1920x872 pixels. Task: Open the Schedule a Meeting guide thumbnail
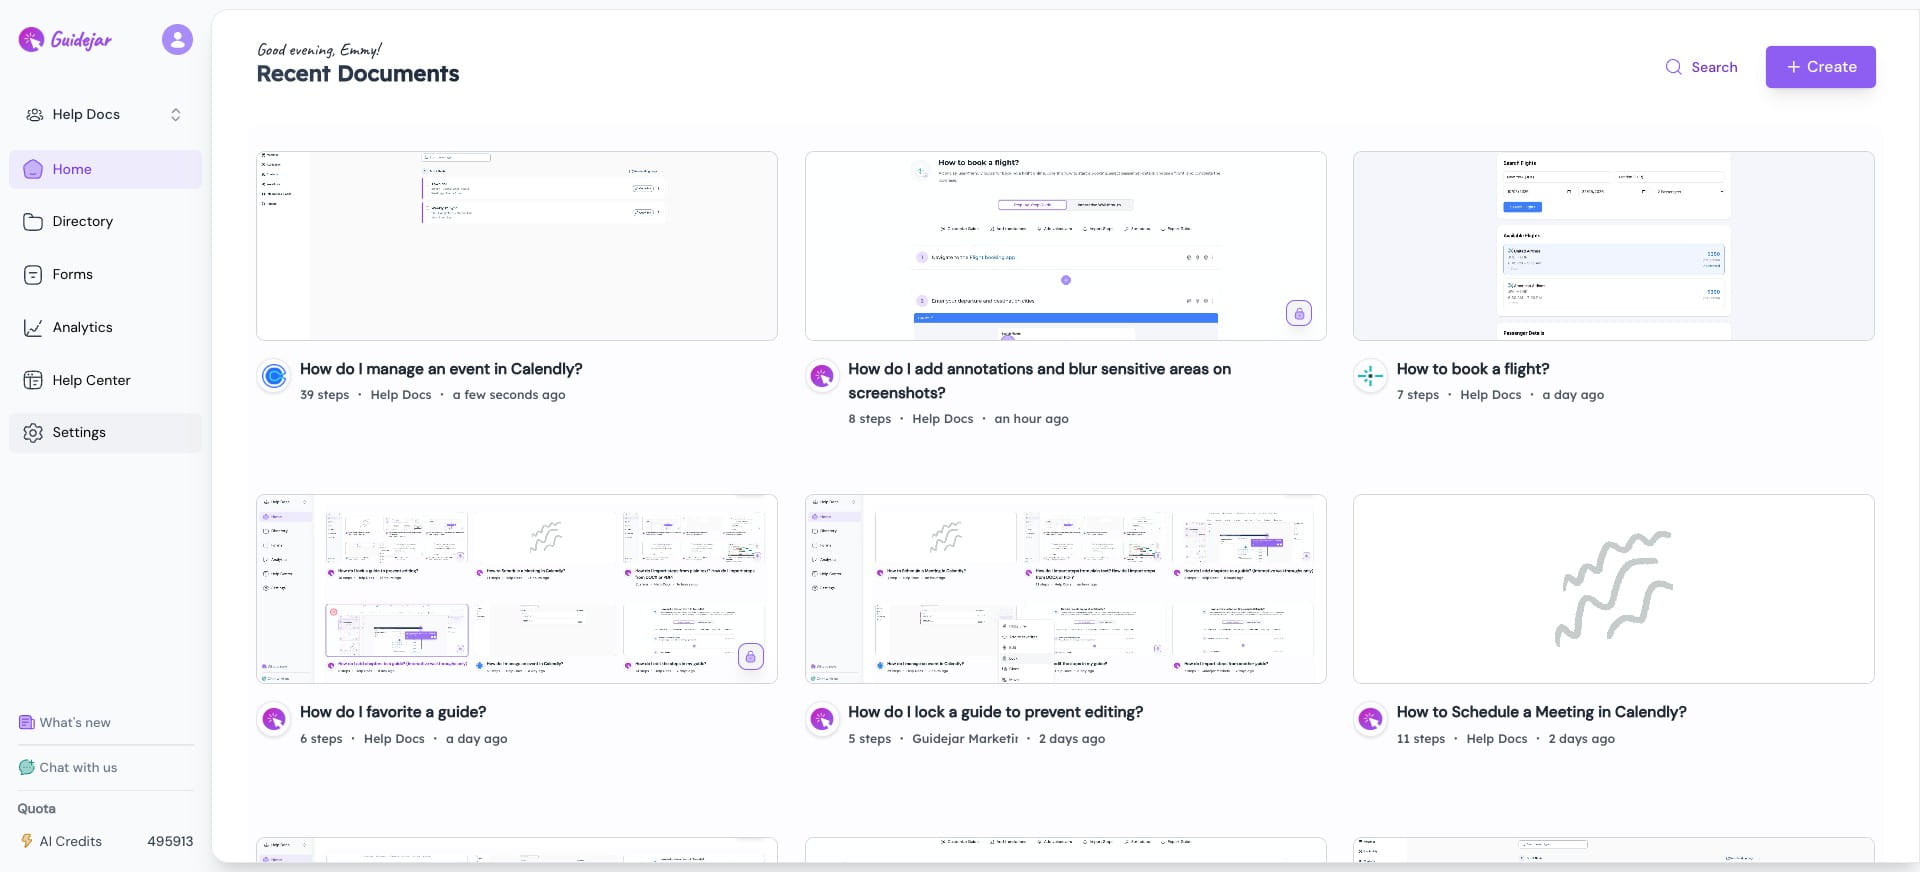[1613, 589]
